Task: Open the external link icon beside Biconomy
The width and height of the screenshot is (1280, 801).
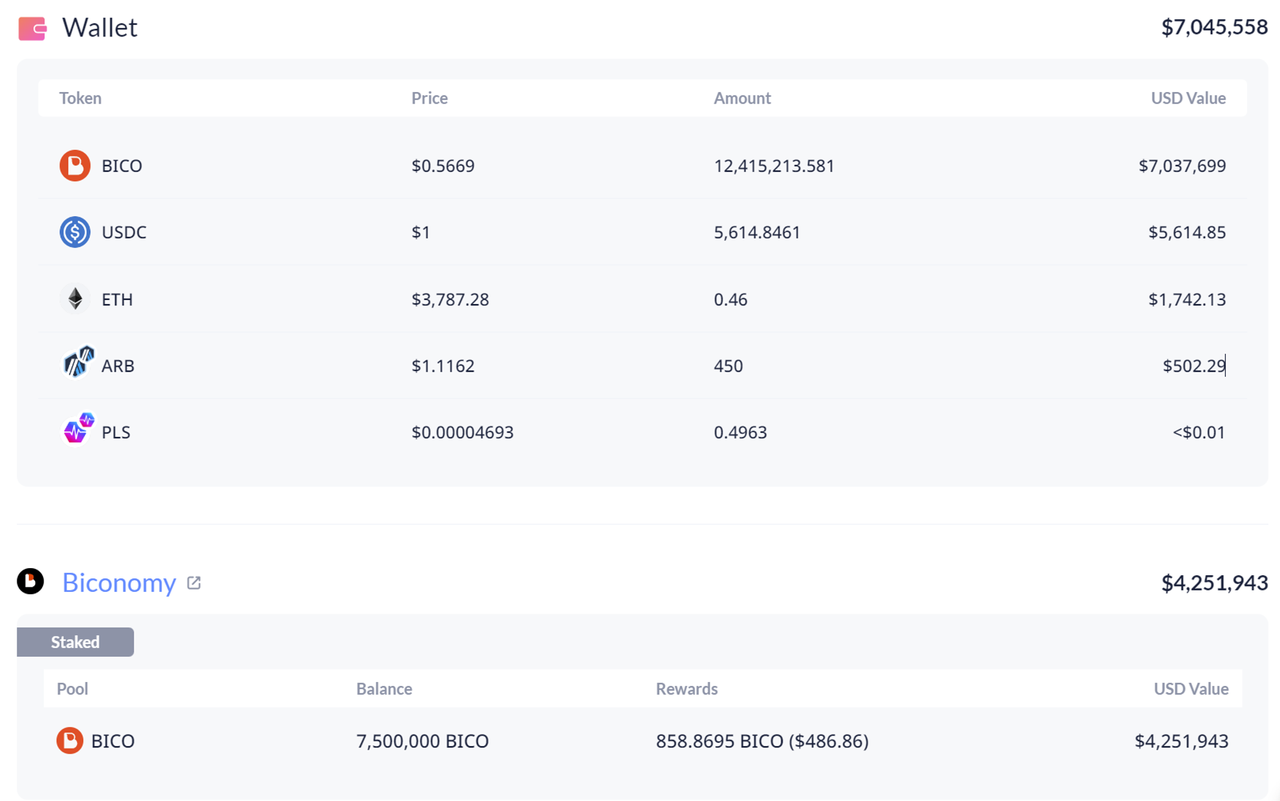Action: tap(194, 582)
